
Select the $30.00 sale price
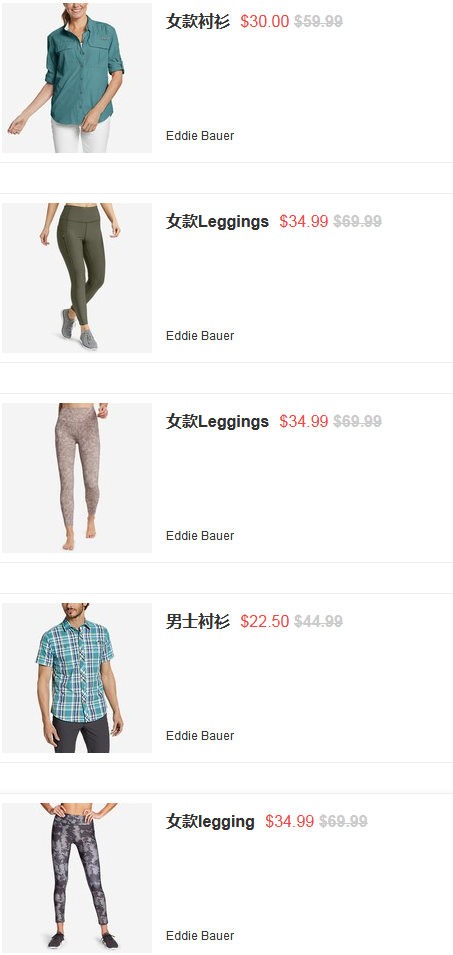265,21
